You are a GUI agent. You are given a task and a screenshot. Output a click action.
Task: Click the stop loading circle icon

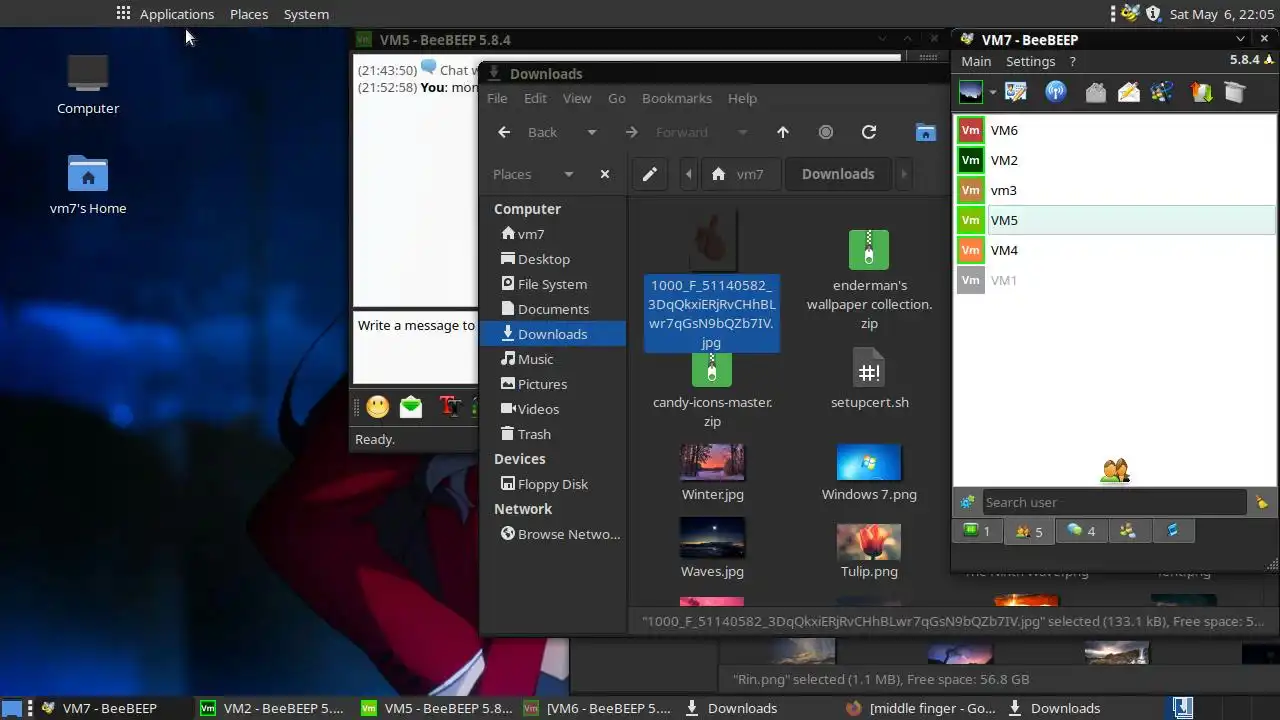pyautogui.click(x=826, y=132)
